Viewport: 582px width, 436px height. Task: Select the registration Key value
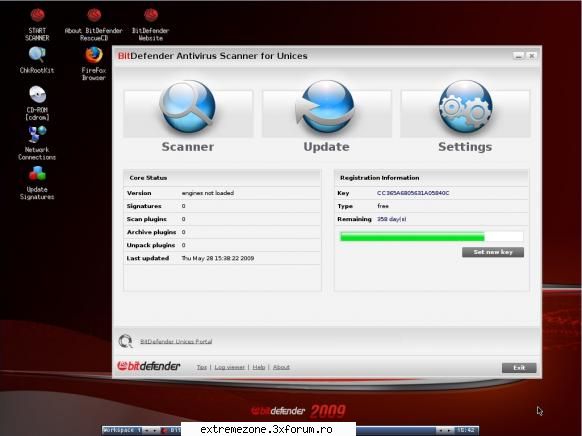pyautogui.click(x=413, y=193)
